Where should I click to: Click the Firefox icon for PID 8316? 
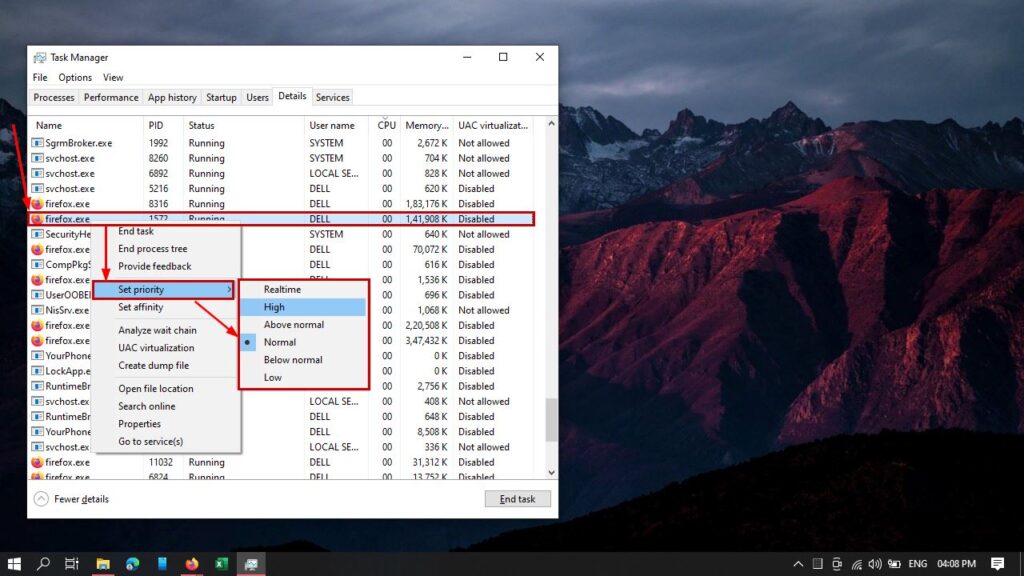37,204
